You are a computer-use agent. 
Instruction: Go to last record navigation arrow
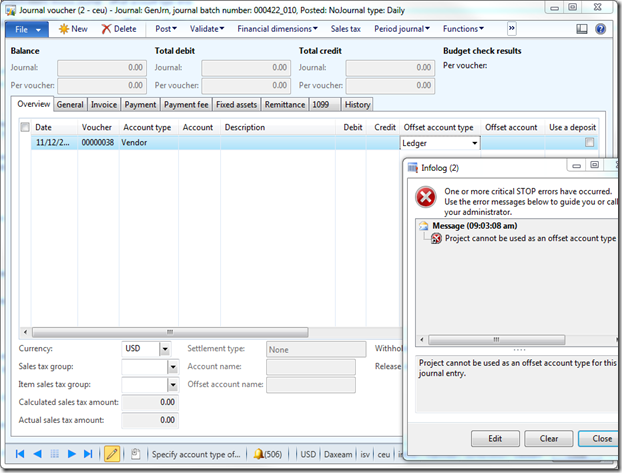88,454
